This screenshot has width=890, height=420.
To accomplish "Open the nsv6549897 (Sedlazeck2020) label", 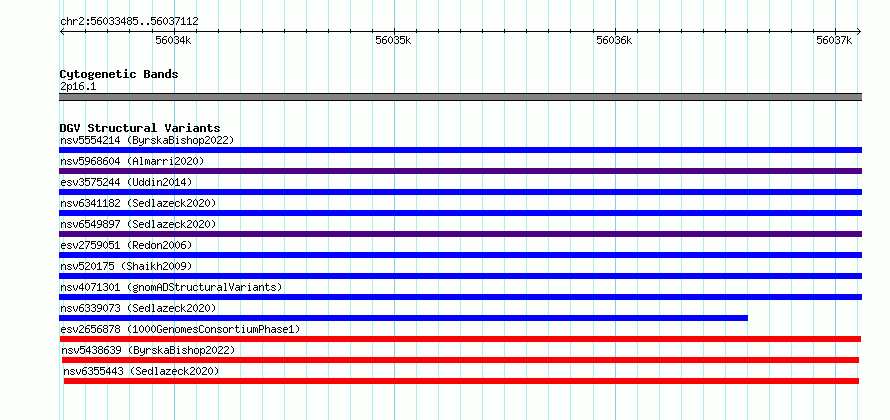I will click(x=138, y=224).
